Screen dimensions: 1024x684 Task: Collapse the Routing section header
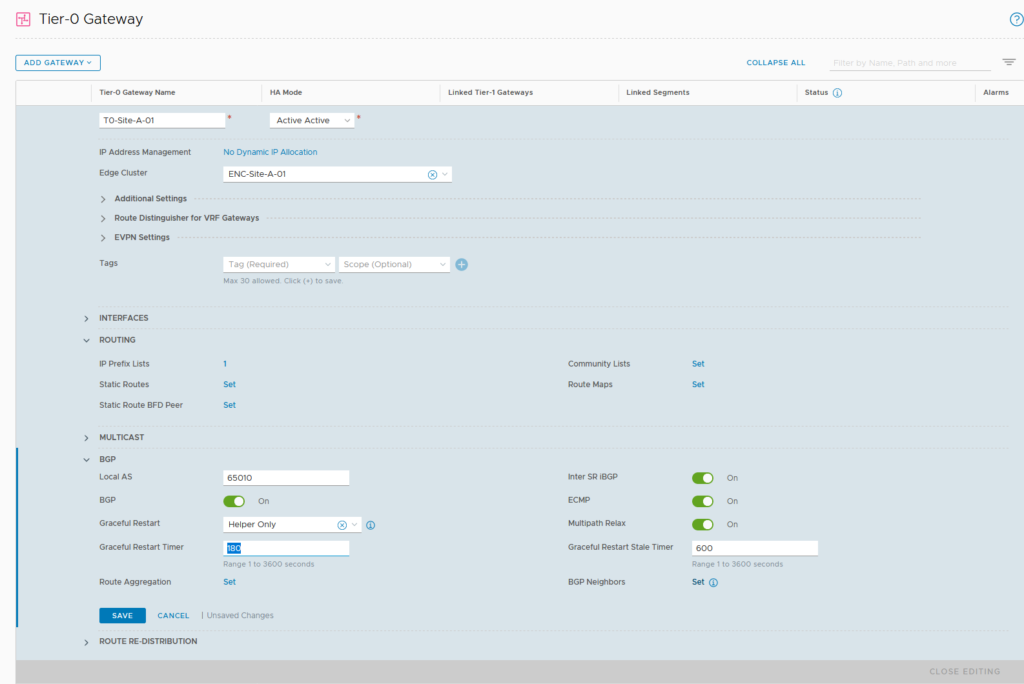click(87, 340)
